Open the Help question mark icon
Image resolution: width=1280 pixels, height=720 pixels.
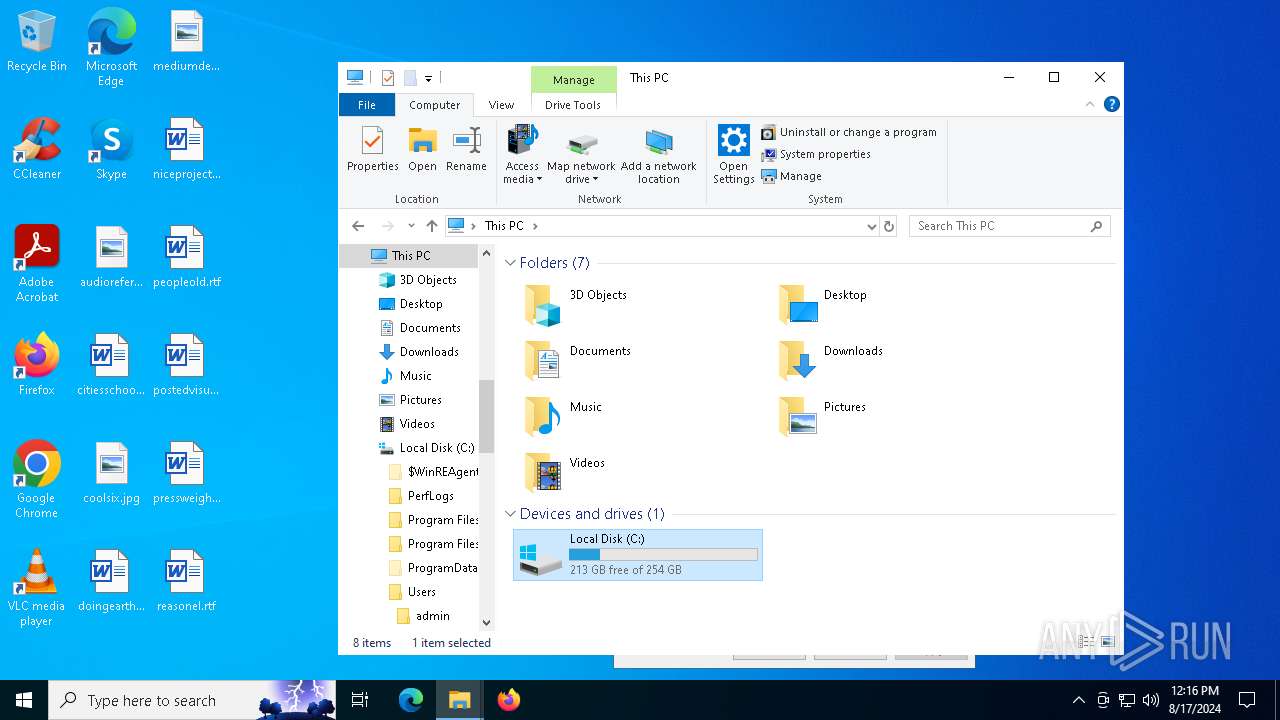click(1111, 104)
